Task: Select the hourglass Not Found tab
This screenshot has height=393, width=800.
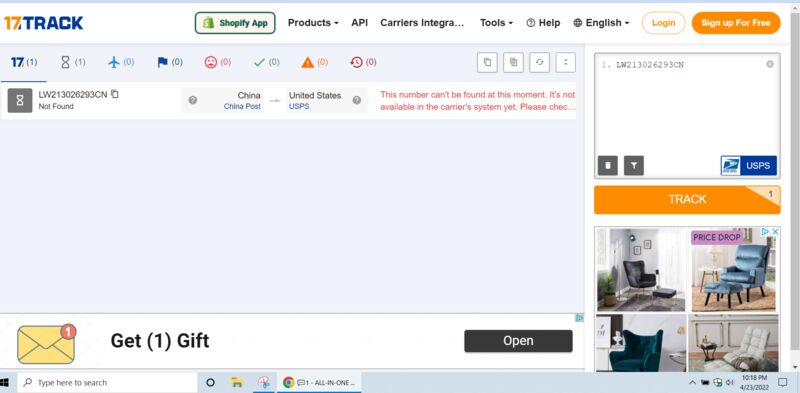Action: [73, 62]
